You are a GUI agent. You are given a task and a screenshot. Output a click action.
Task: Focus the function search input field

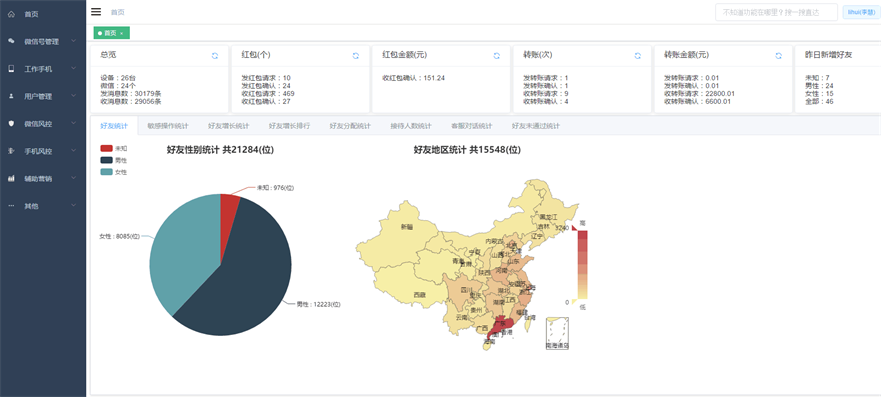coord(776,12)
